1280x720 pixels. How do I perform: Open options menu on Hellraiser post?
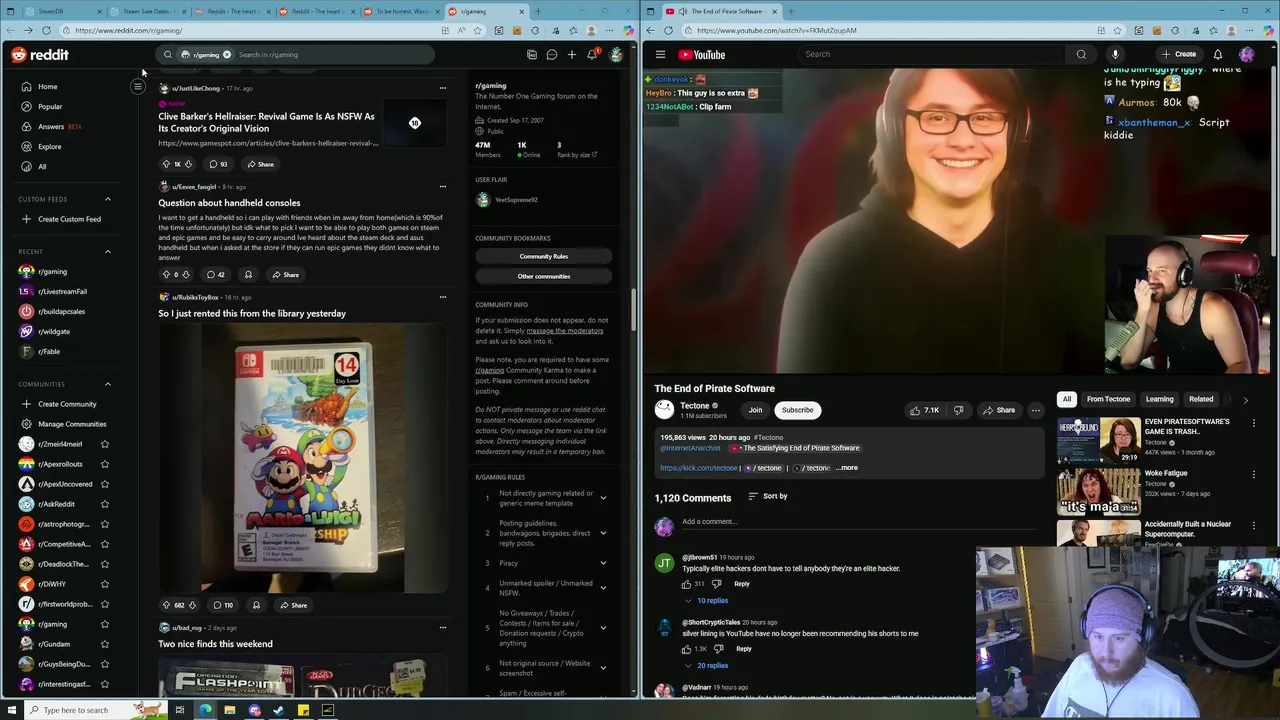[443, 88]
